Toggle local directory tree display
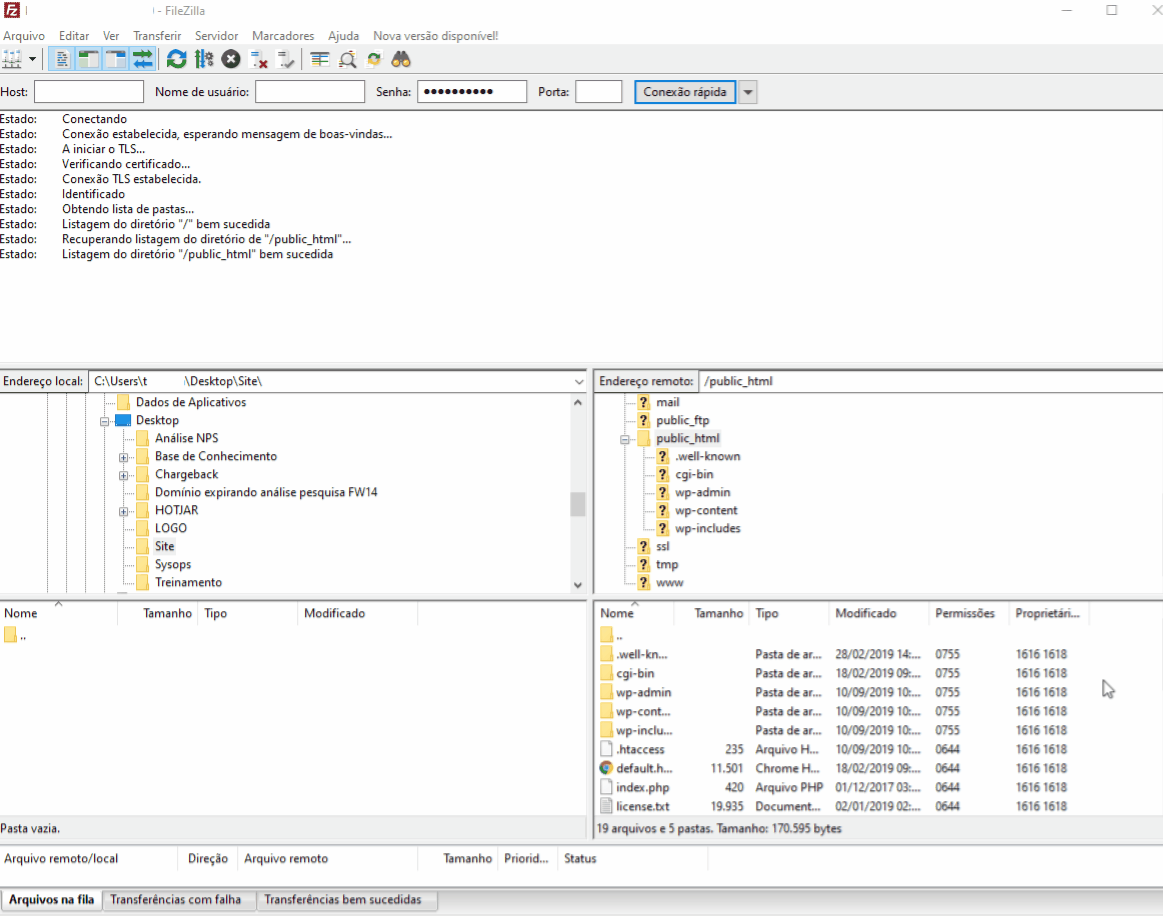Viewport: 1163px width, 916px height. (x=89, y=59)
